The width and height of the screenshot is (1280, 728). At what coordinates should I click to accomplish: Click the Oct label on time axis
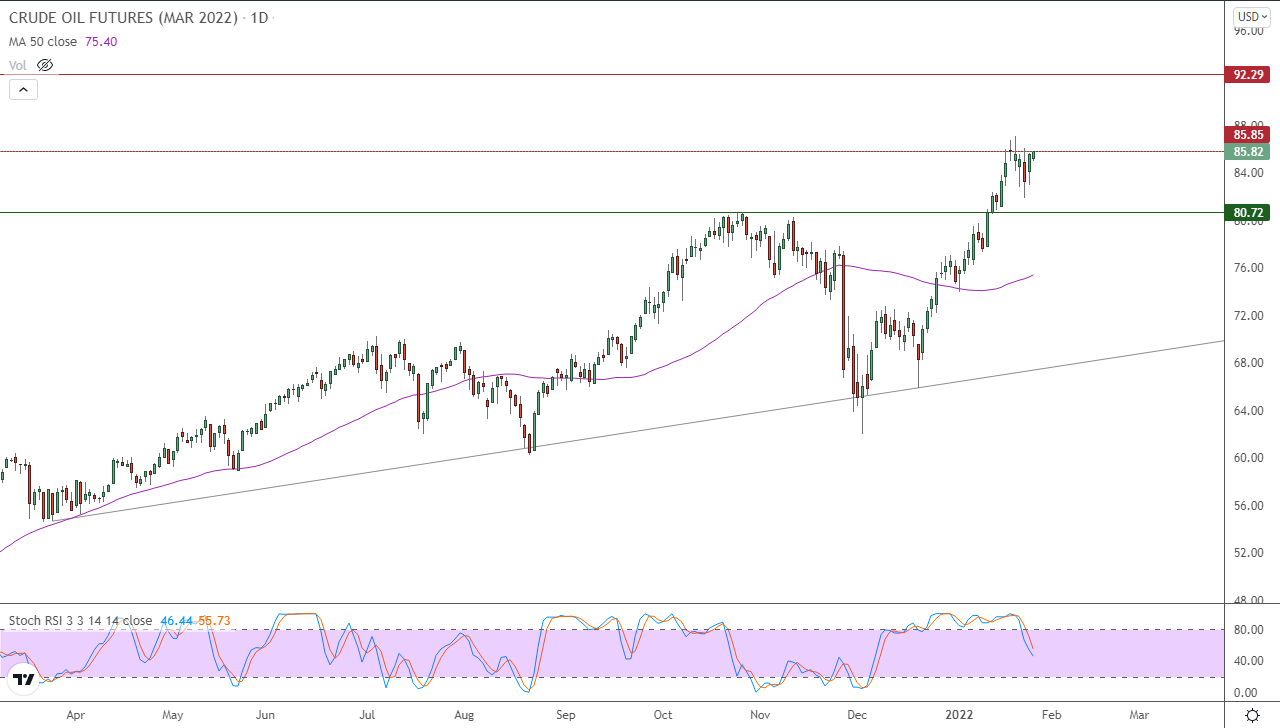663,715
